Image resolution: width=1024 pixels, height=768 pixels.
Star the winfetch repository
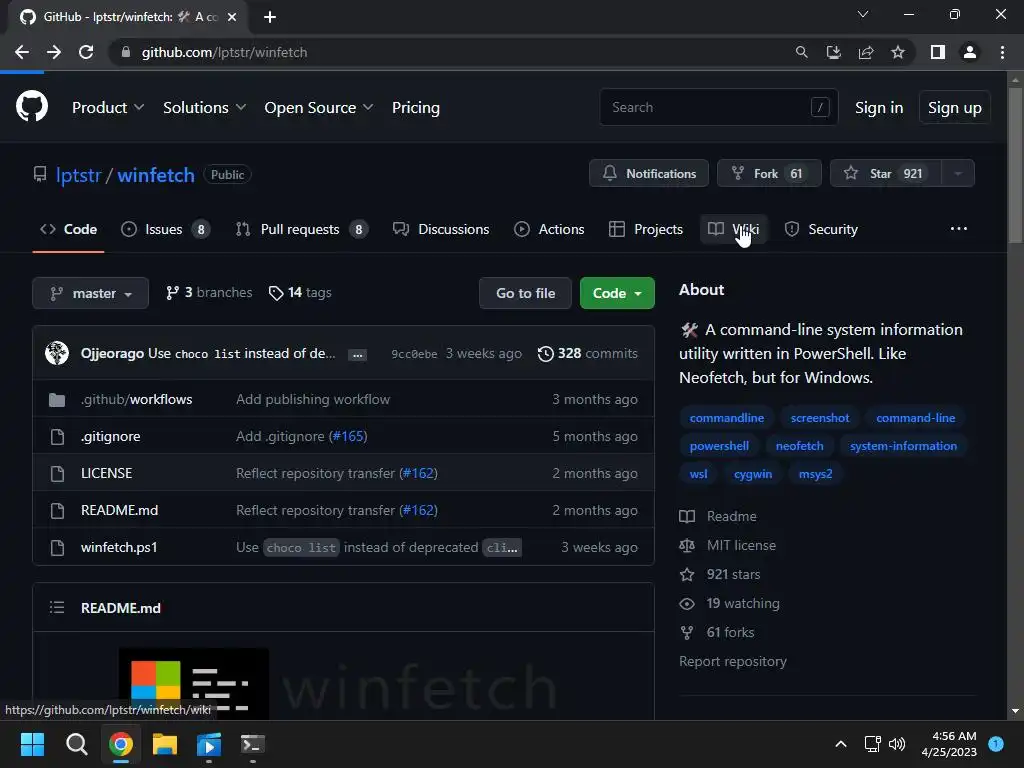885,173
